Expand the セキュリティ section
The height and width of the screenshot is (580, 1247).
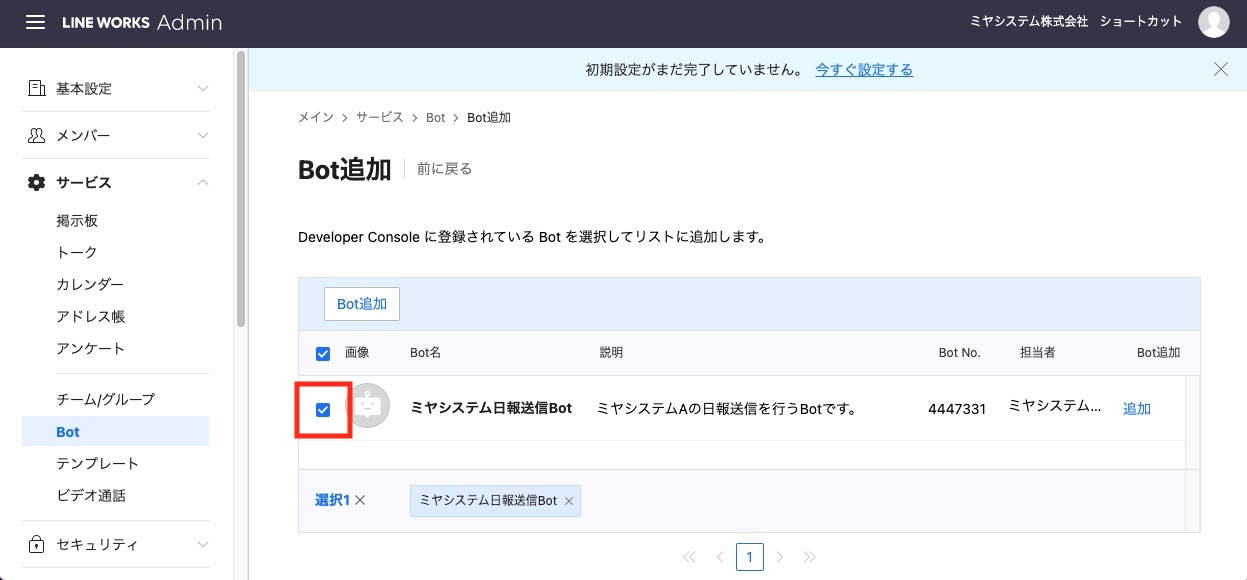pos(203,545)
